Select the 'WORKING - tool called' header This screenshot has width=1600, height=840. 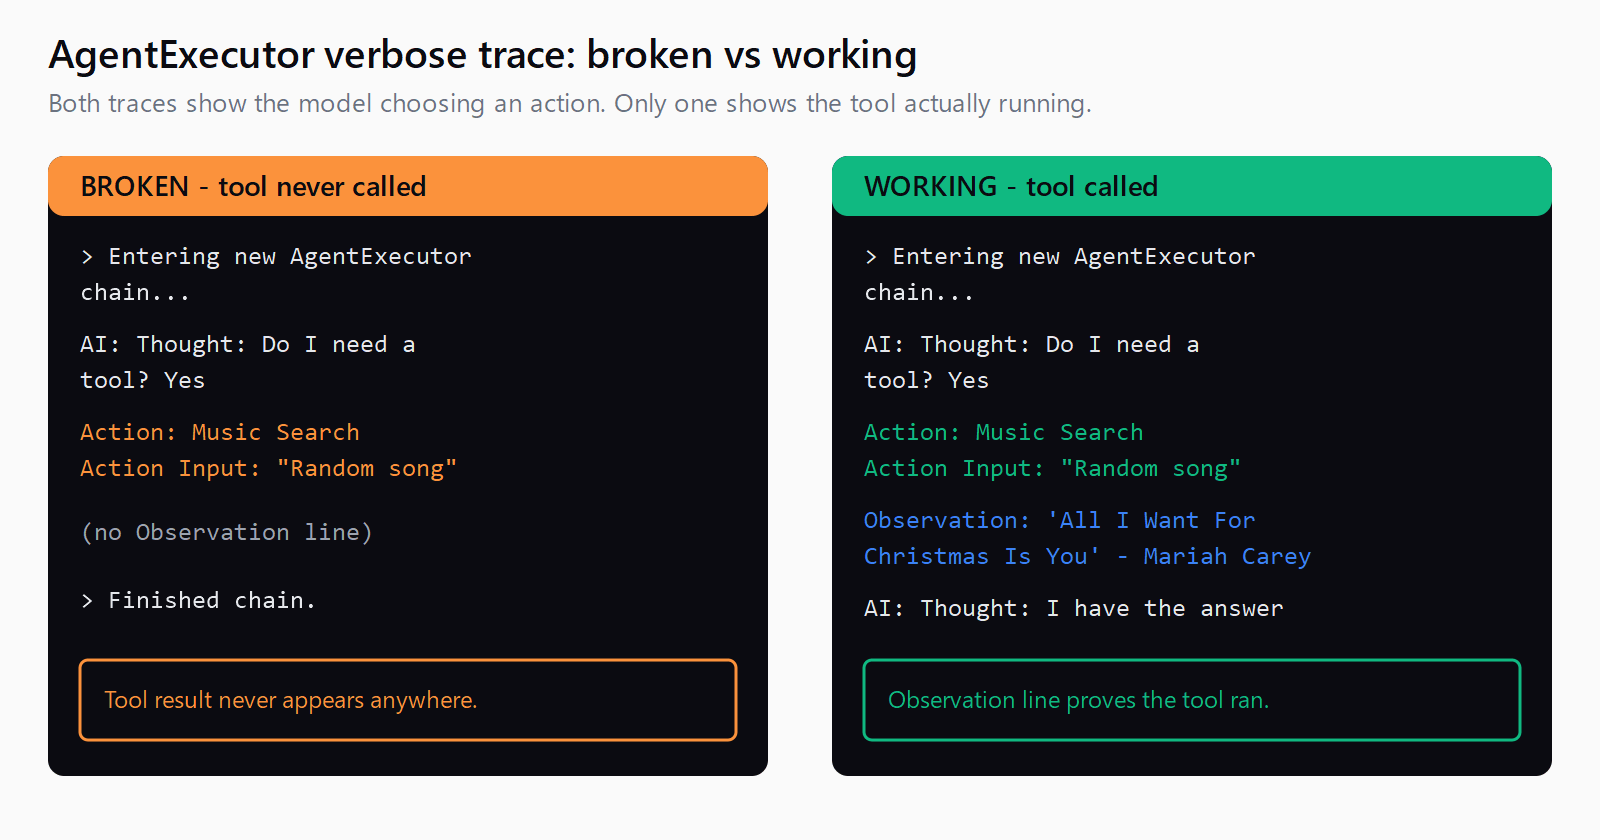point(1192,186)
